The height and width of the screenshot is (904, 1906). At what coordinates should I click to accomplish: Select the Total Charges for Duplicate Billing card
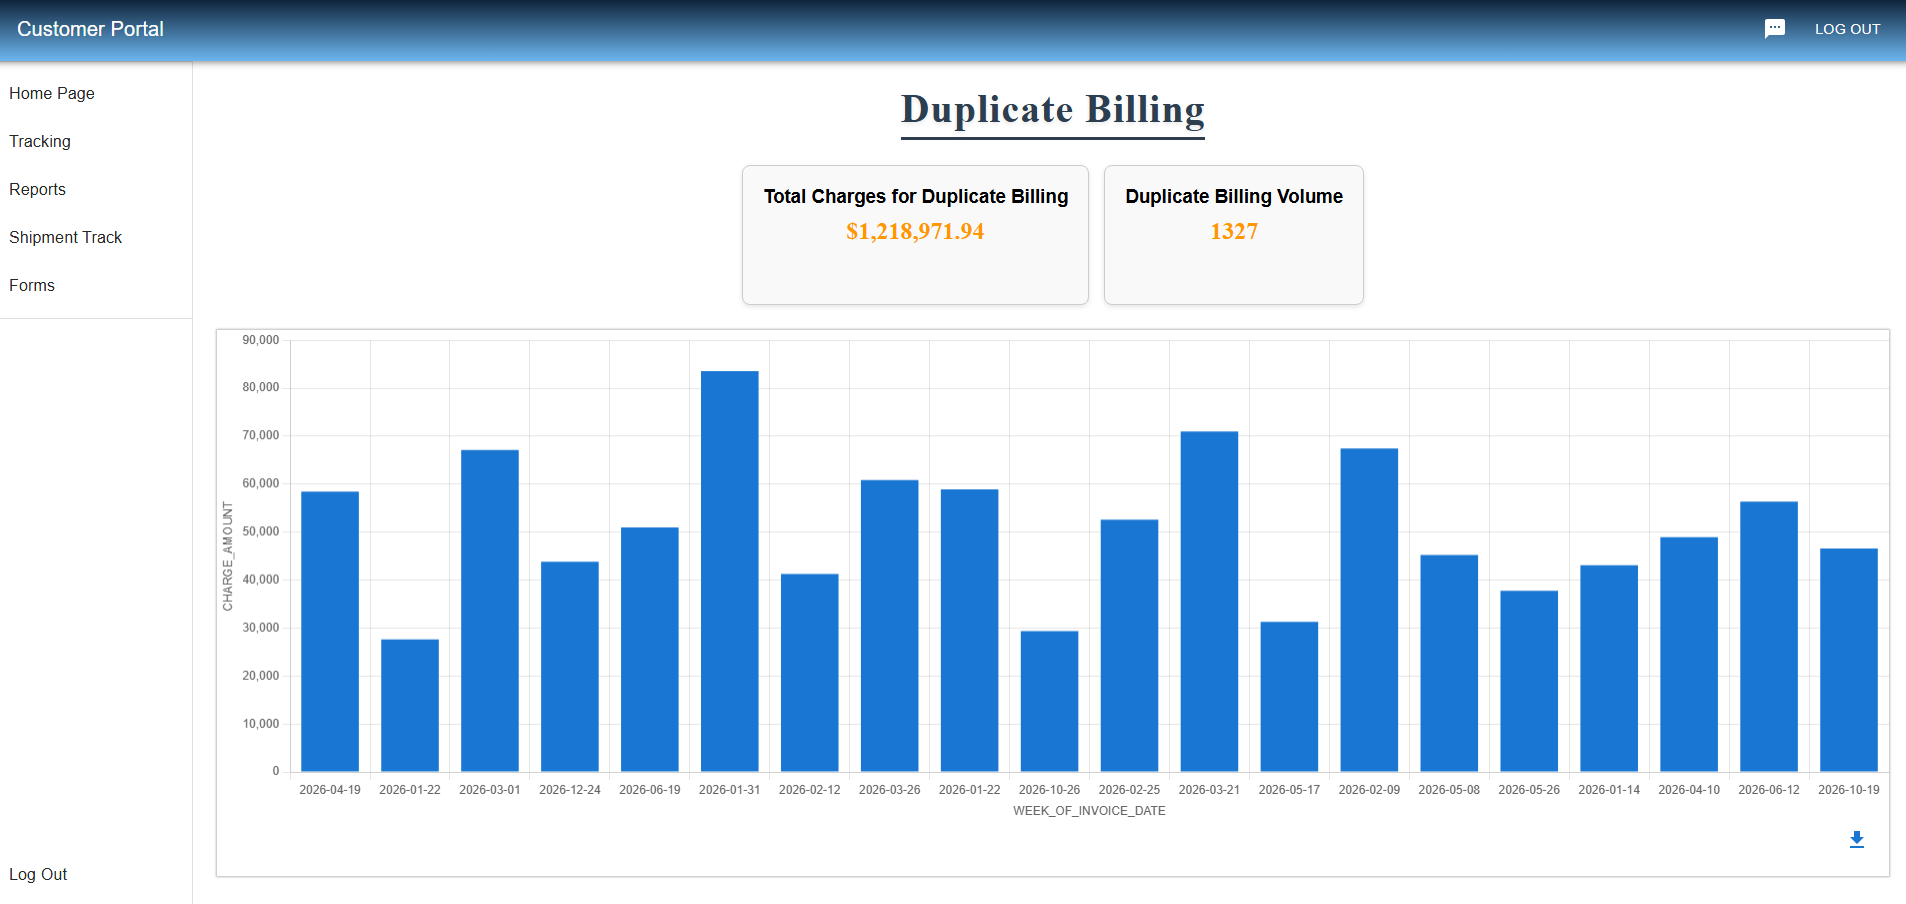pos(915,234)
